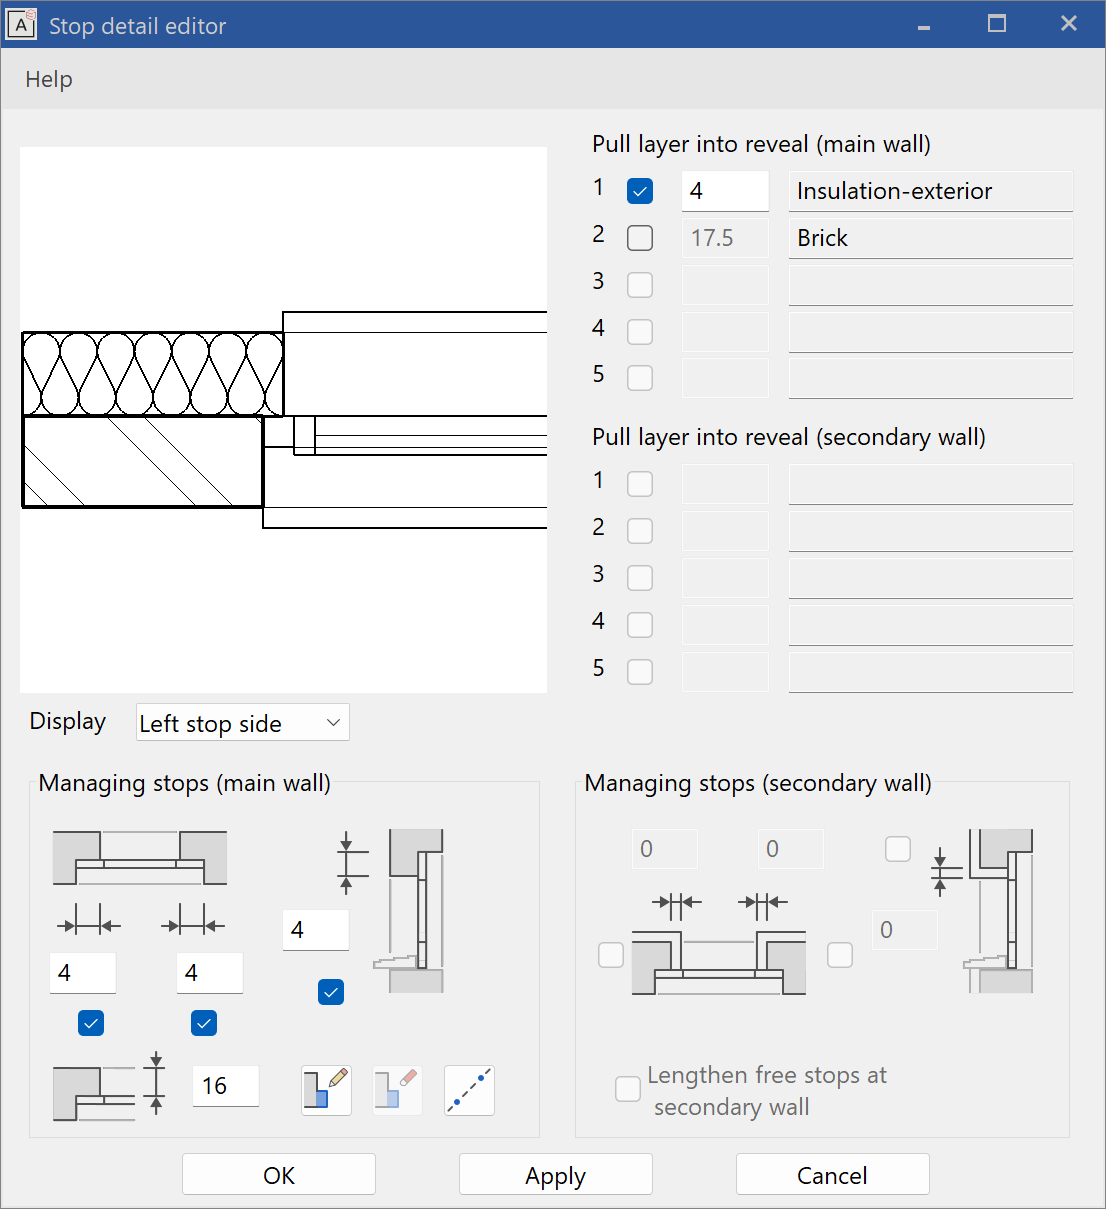Image resolution: width=1106 pixels, height=1209 pixels.
Task: Enable pulling Brick layer into reveal
Action: [x=640, y=238]
